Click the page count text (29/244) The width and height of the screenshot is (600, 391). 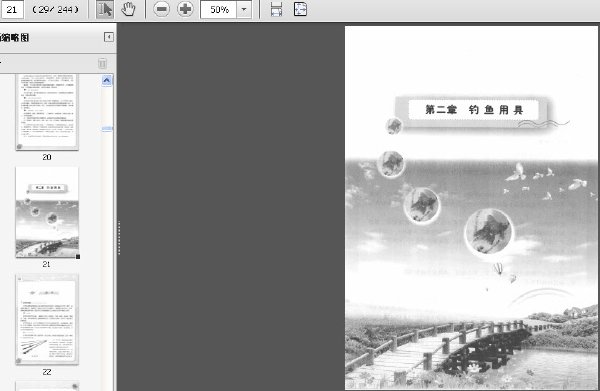tap(56, 10)
